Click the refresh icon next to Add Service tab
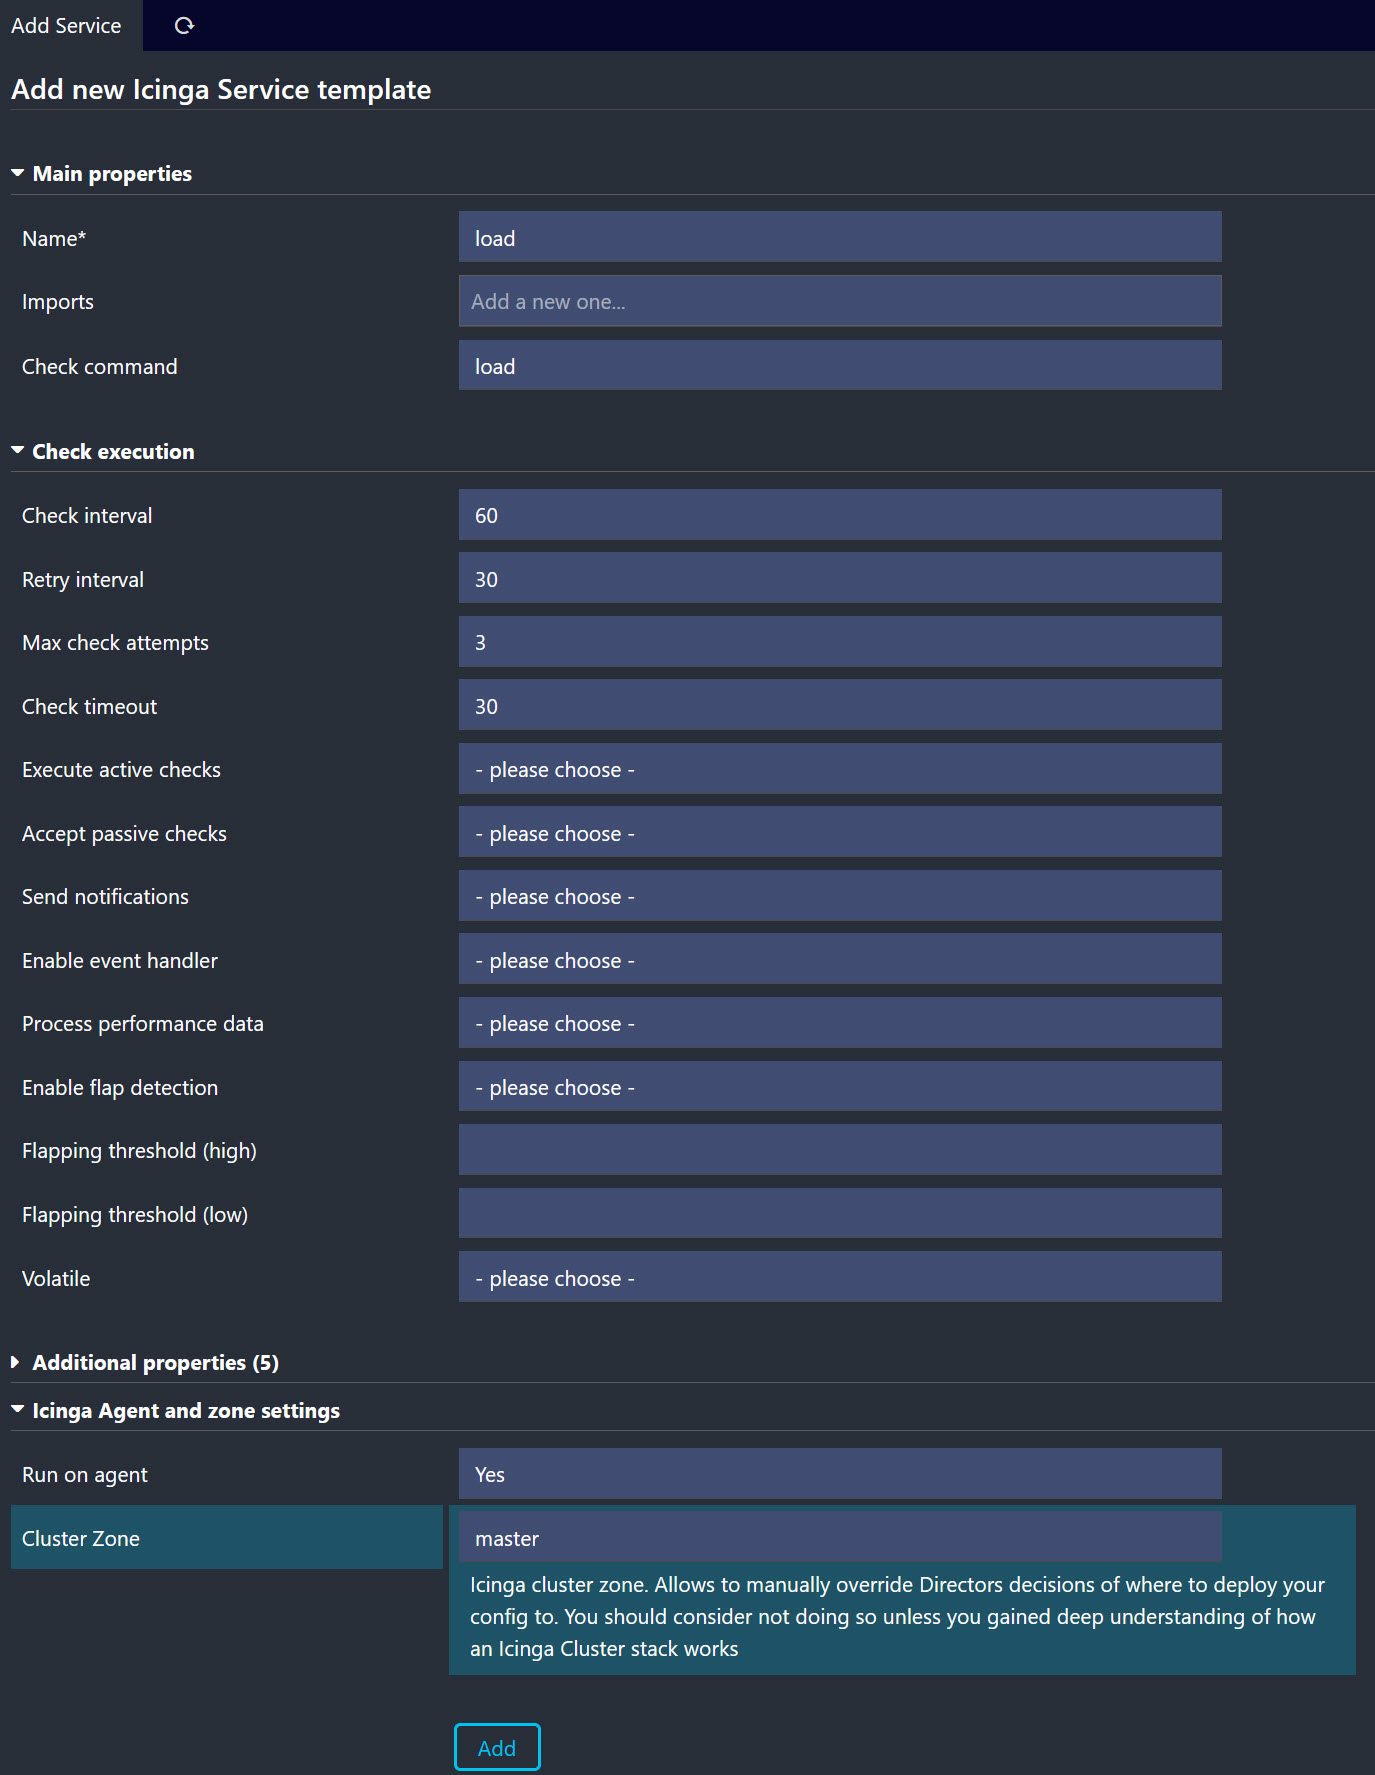Screen dimensions: 1375x1775 [184, 26]
